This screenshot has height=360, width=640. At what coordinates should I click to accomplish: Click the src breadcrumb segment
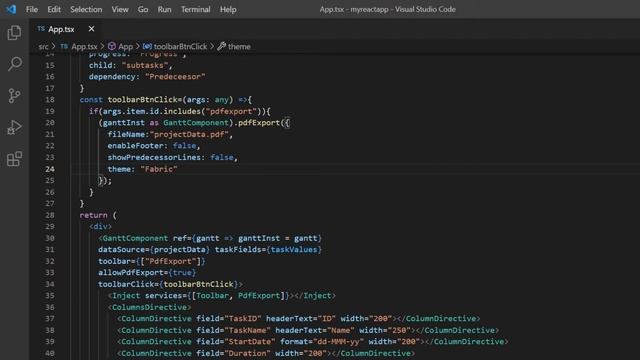[x=43, y=47]
